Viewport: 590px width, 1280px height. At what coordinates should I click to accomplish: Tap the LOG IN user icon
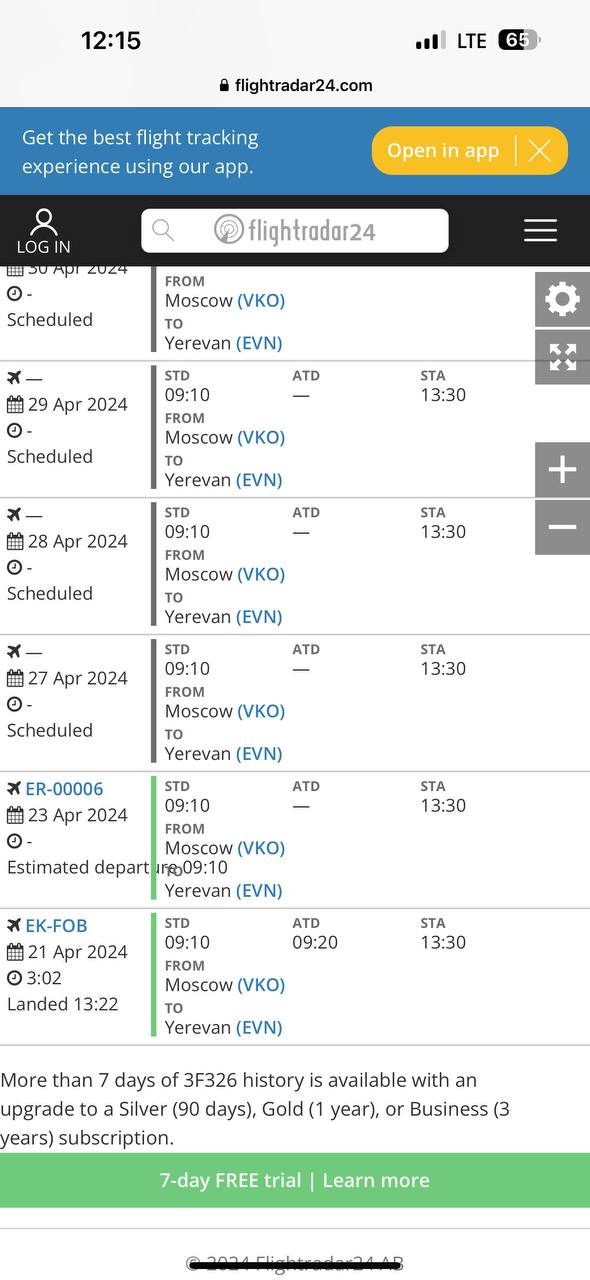coord(43,231)
